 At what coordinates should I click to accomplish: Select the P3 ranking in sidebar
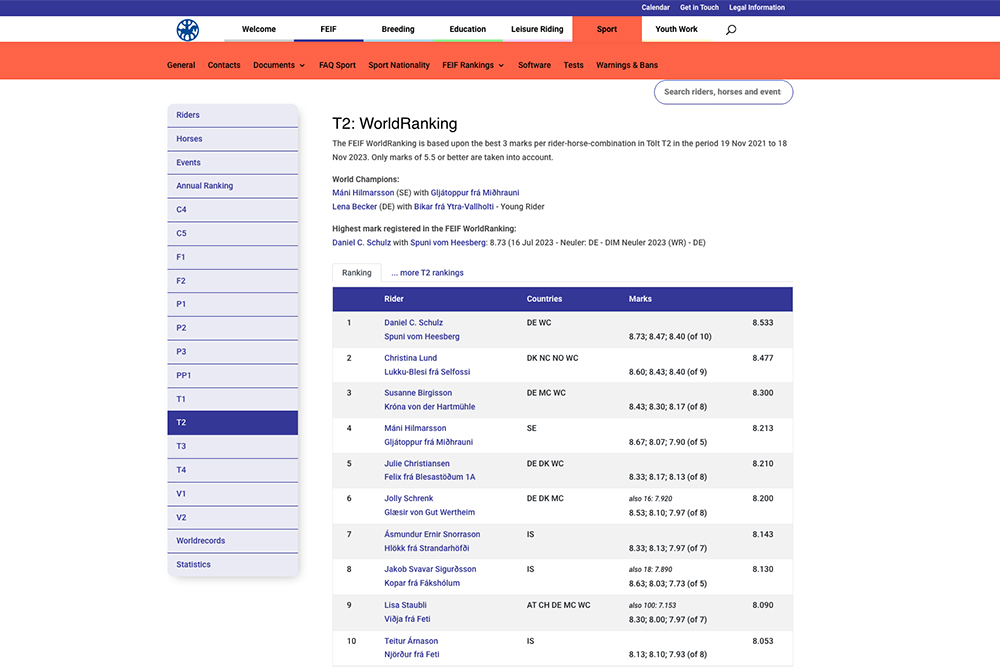233,352
